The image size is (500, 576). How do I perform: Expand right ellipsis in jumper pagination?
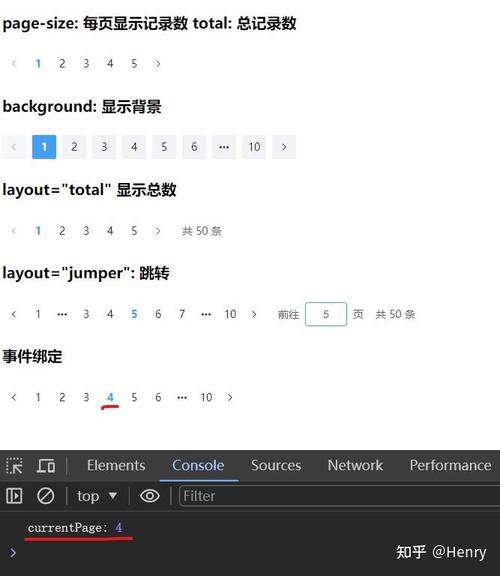coord(206,314)
